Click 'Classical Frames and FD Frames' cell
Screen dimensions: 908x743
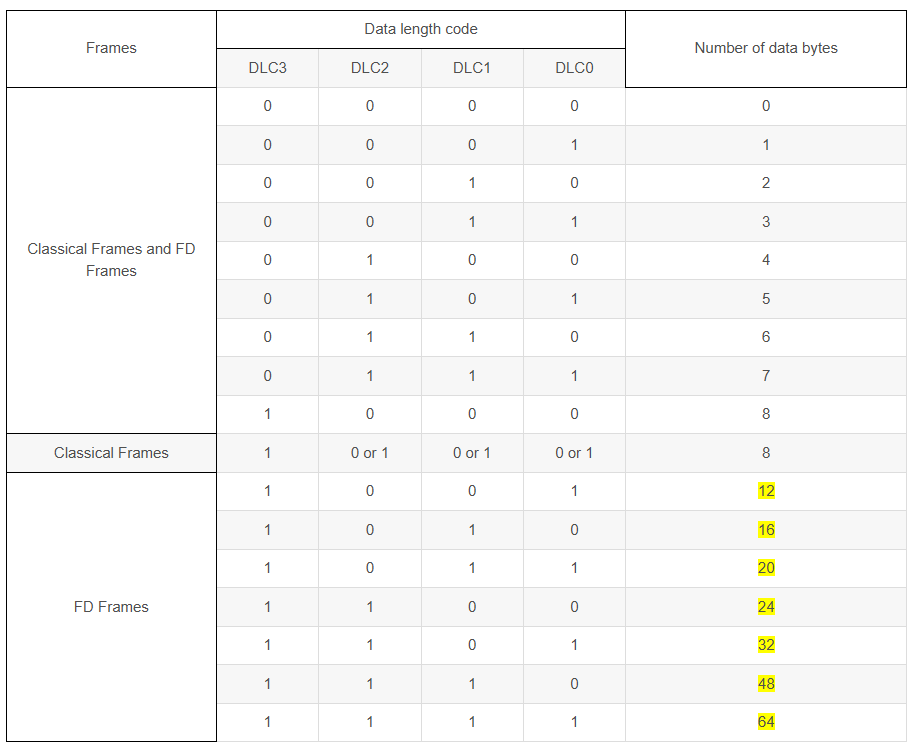coord(111,260)
